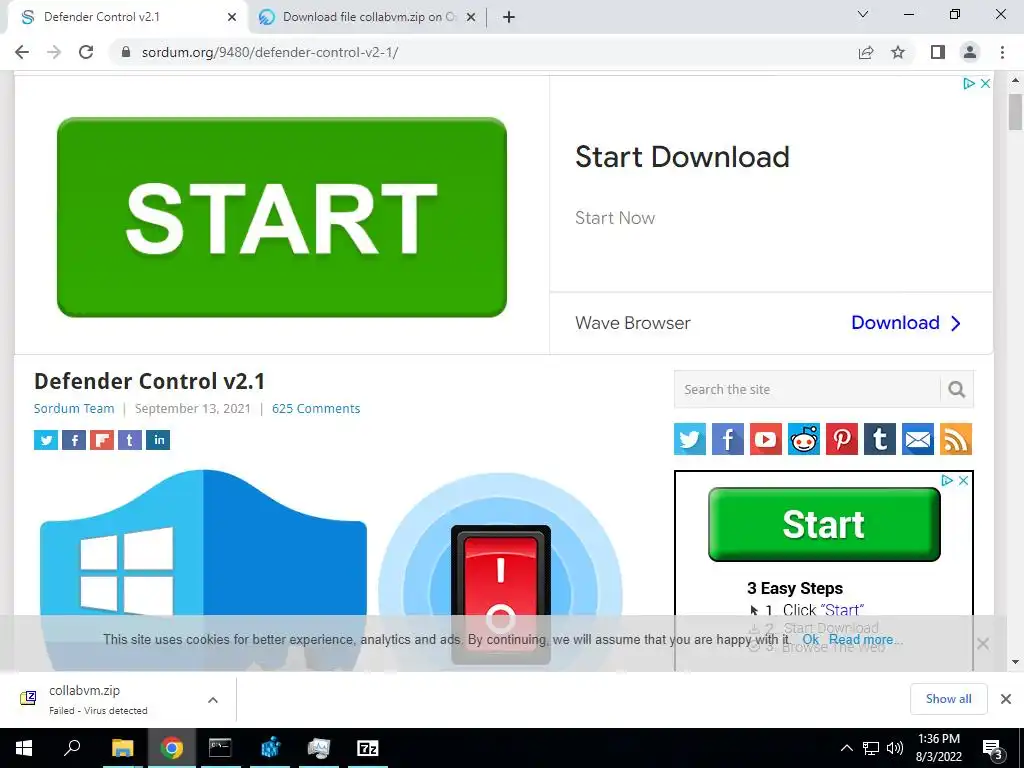
Task: Open Windows taskbar search
Action: (x=72, y=748)
